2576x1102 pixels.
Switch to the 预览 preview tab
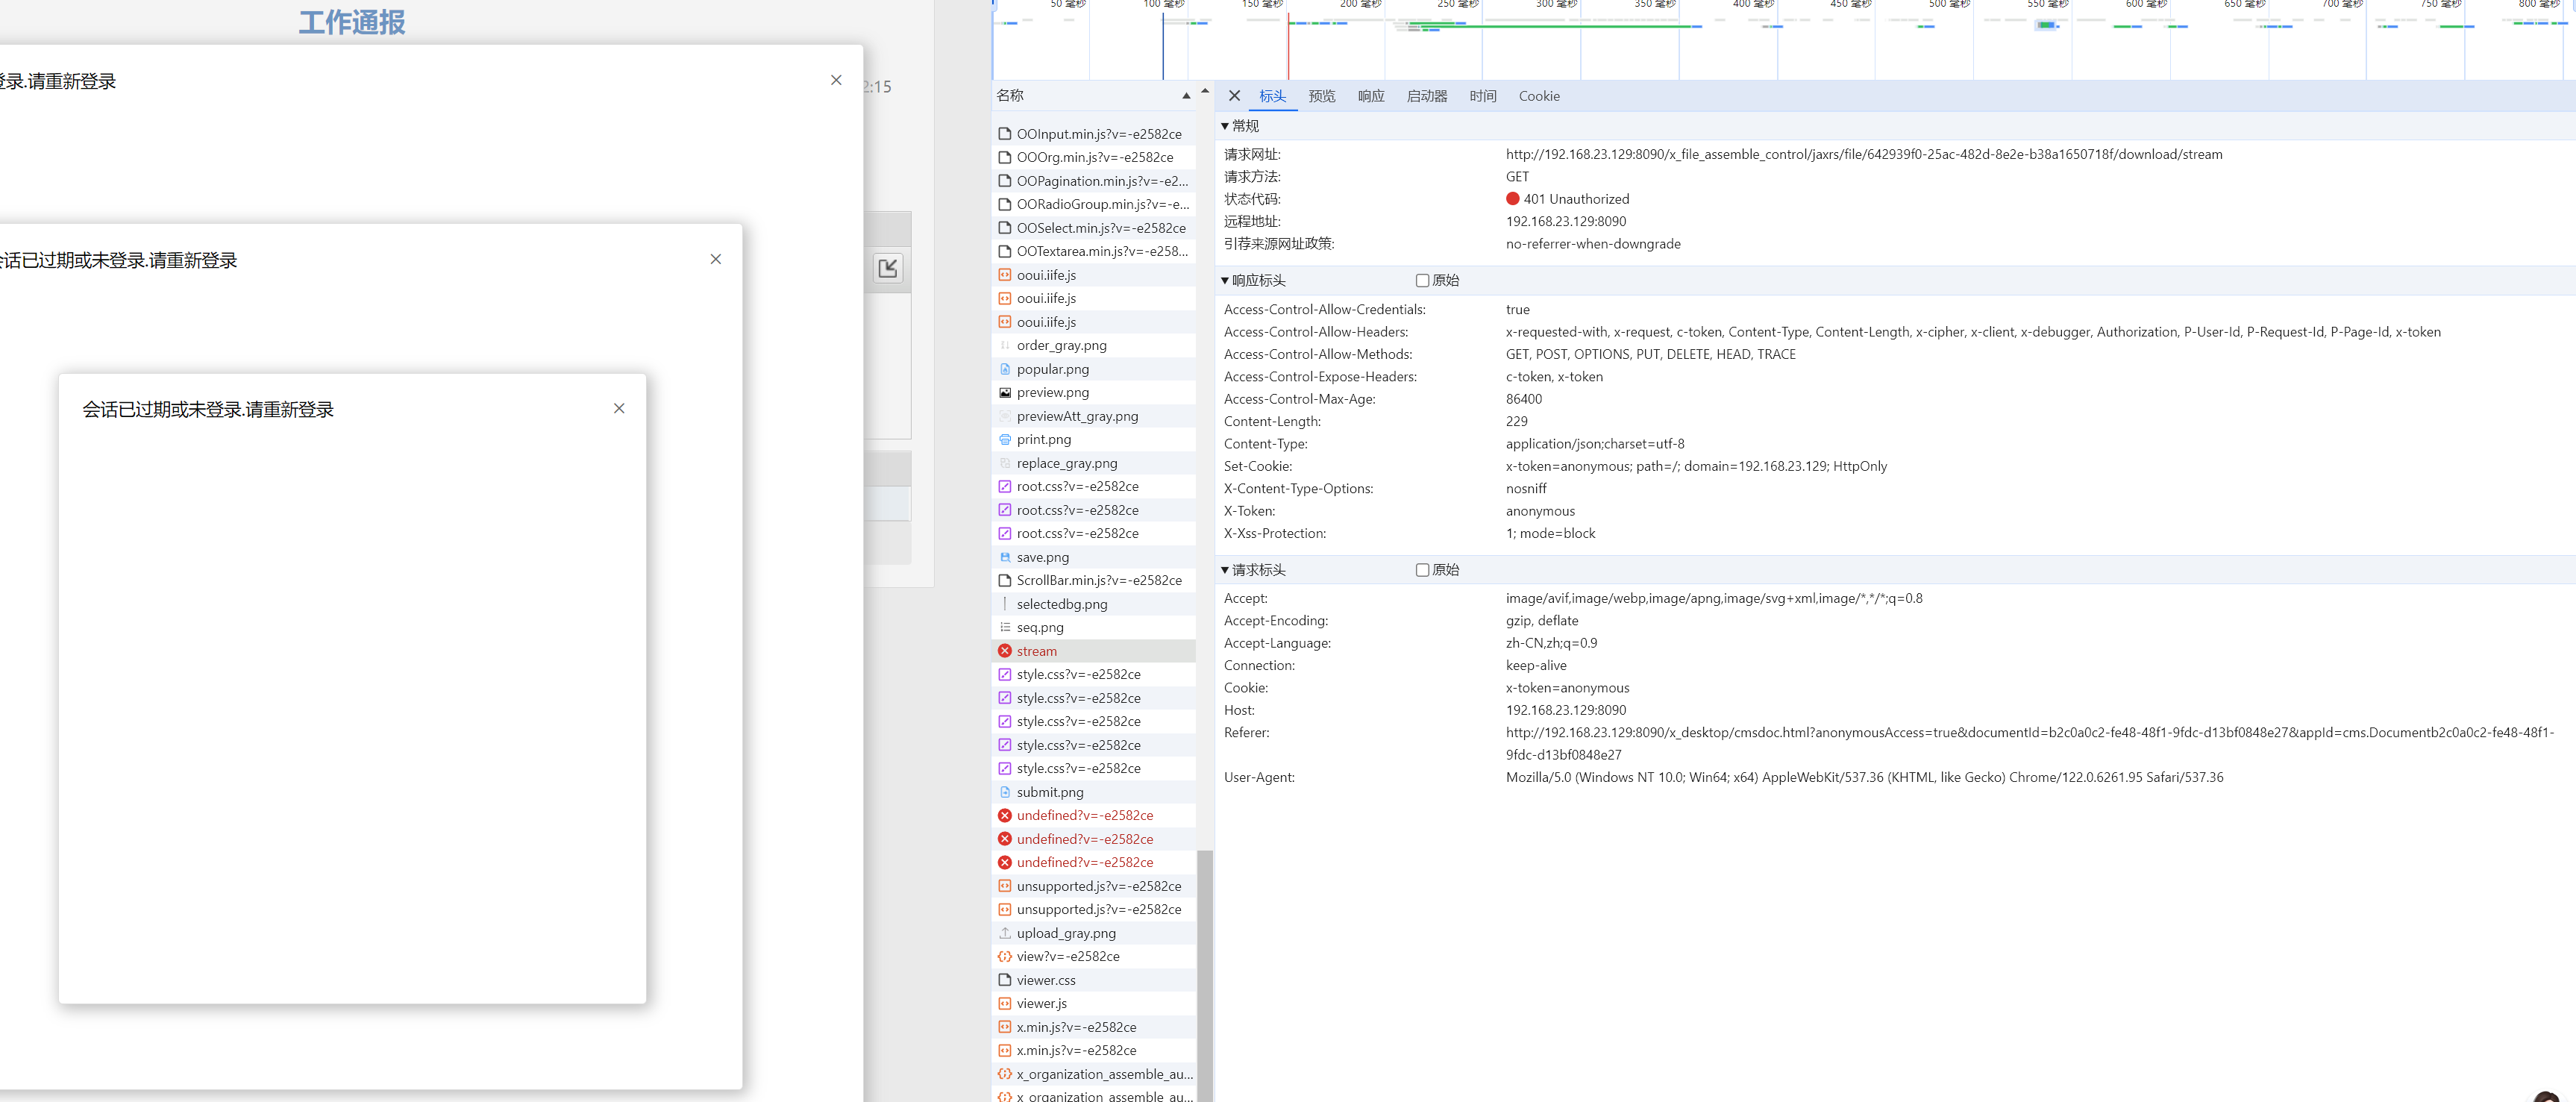[x=1321, y=96]
